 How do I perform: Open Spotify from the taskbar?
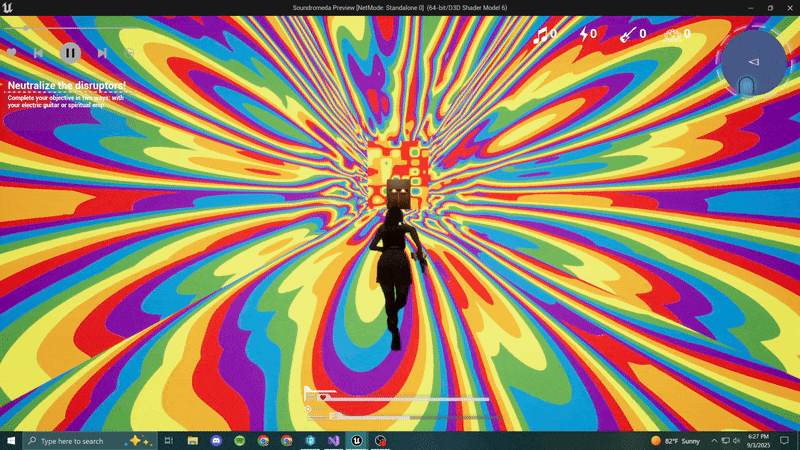(240, 441)
